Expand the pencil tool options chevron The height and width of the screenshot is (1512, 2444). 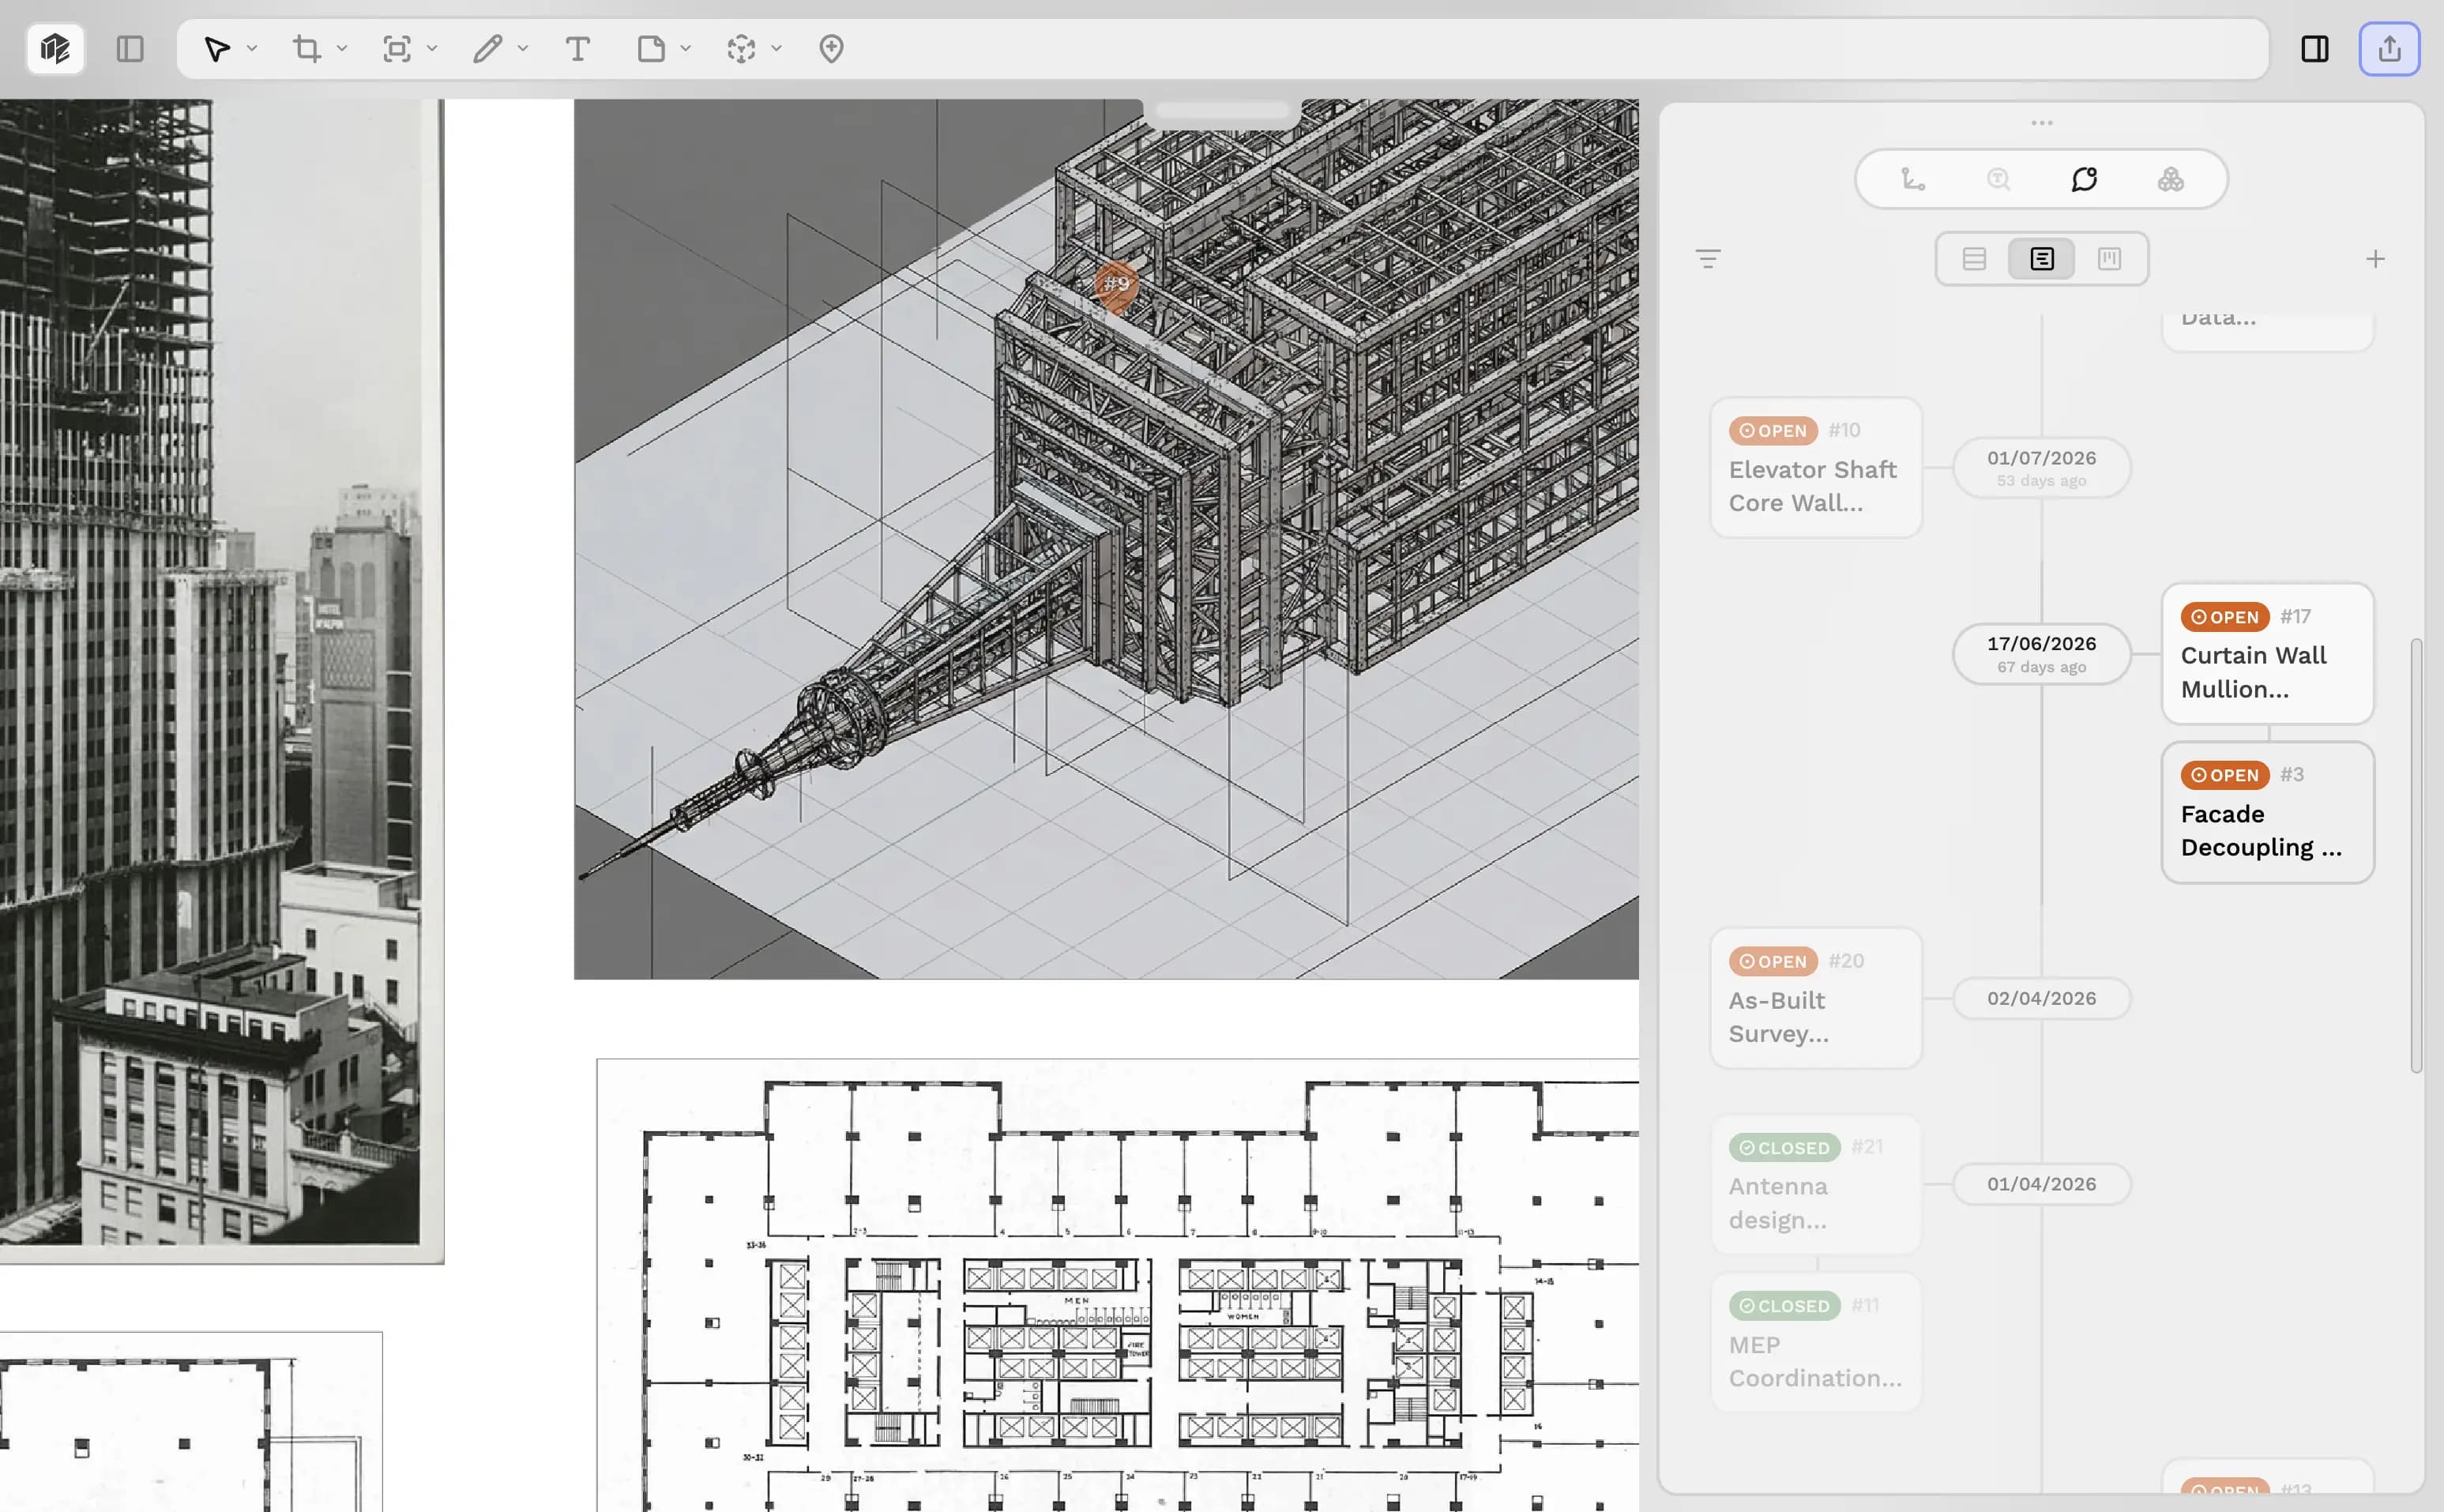pos(523,49)
